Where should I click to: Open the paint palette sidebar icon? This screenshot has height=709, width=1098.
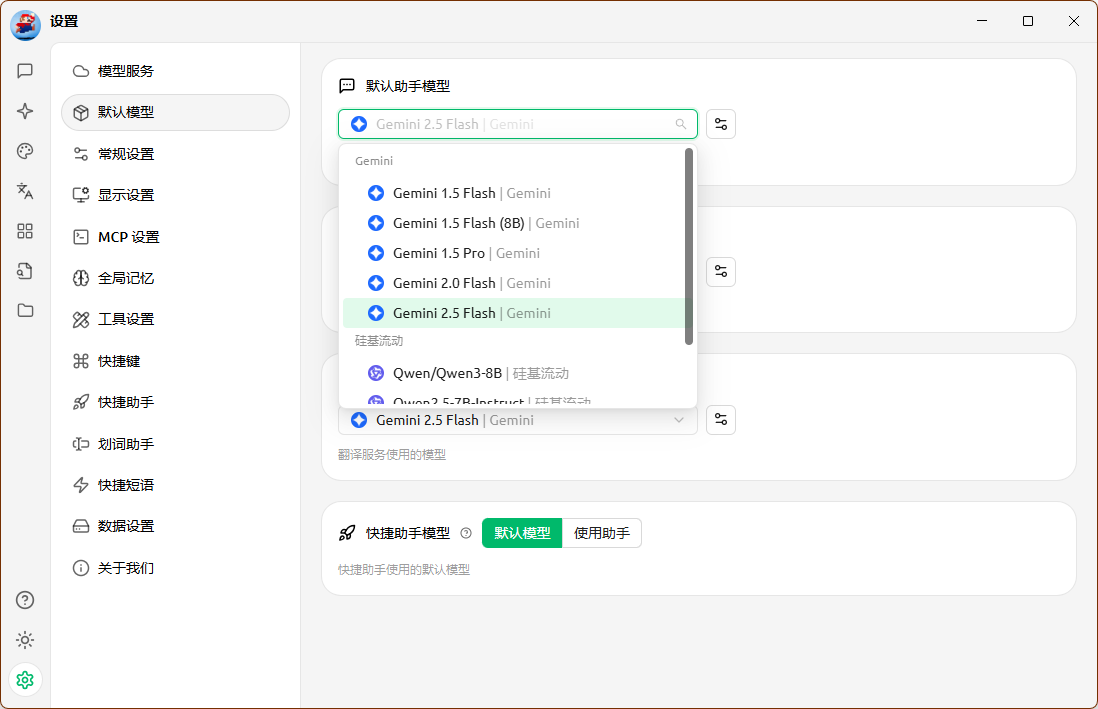25,151
